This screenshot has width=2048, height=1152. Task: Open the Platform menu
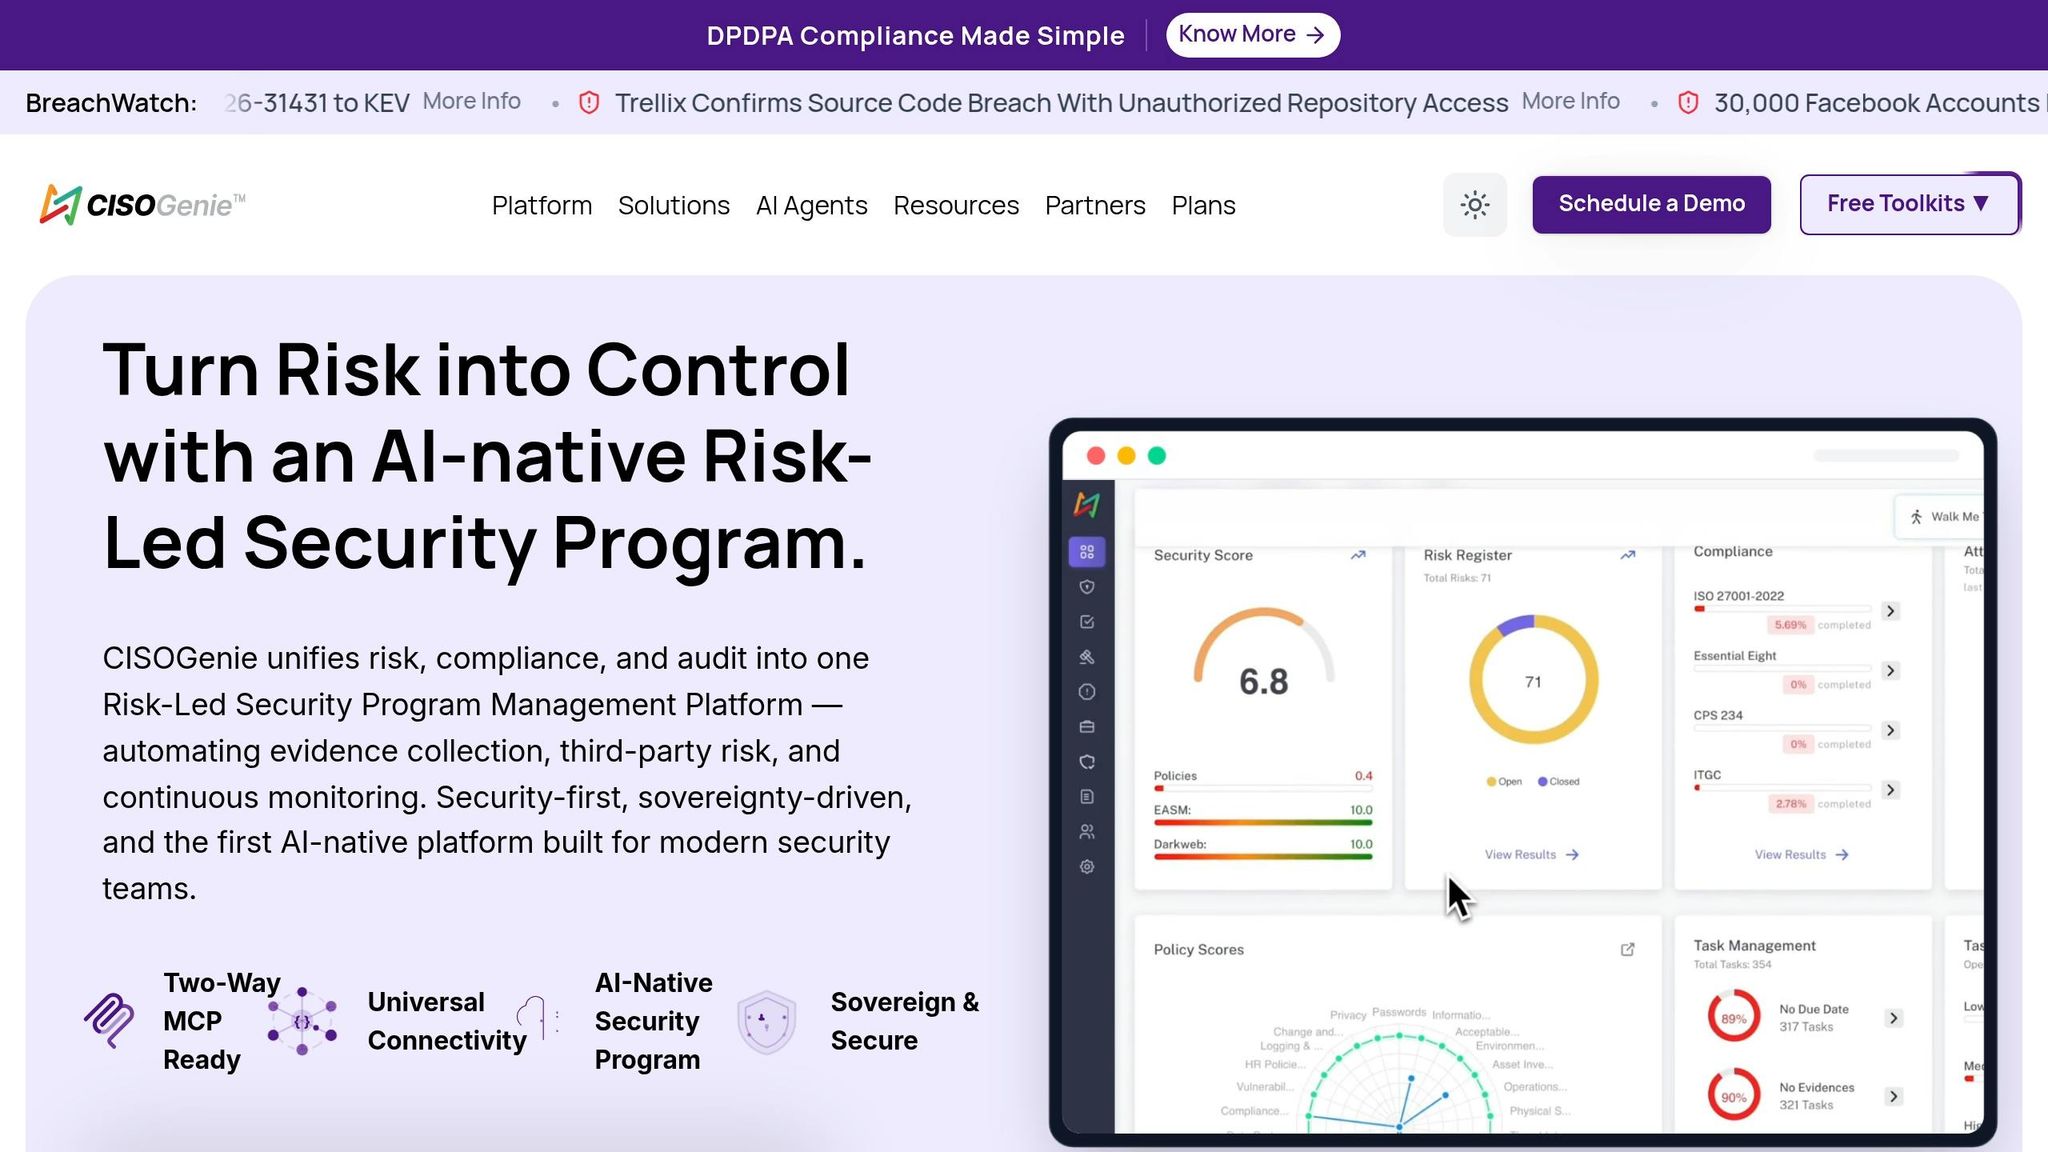(x=542, y=205)
